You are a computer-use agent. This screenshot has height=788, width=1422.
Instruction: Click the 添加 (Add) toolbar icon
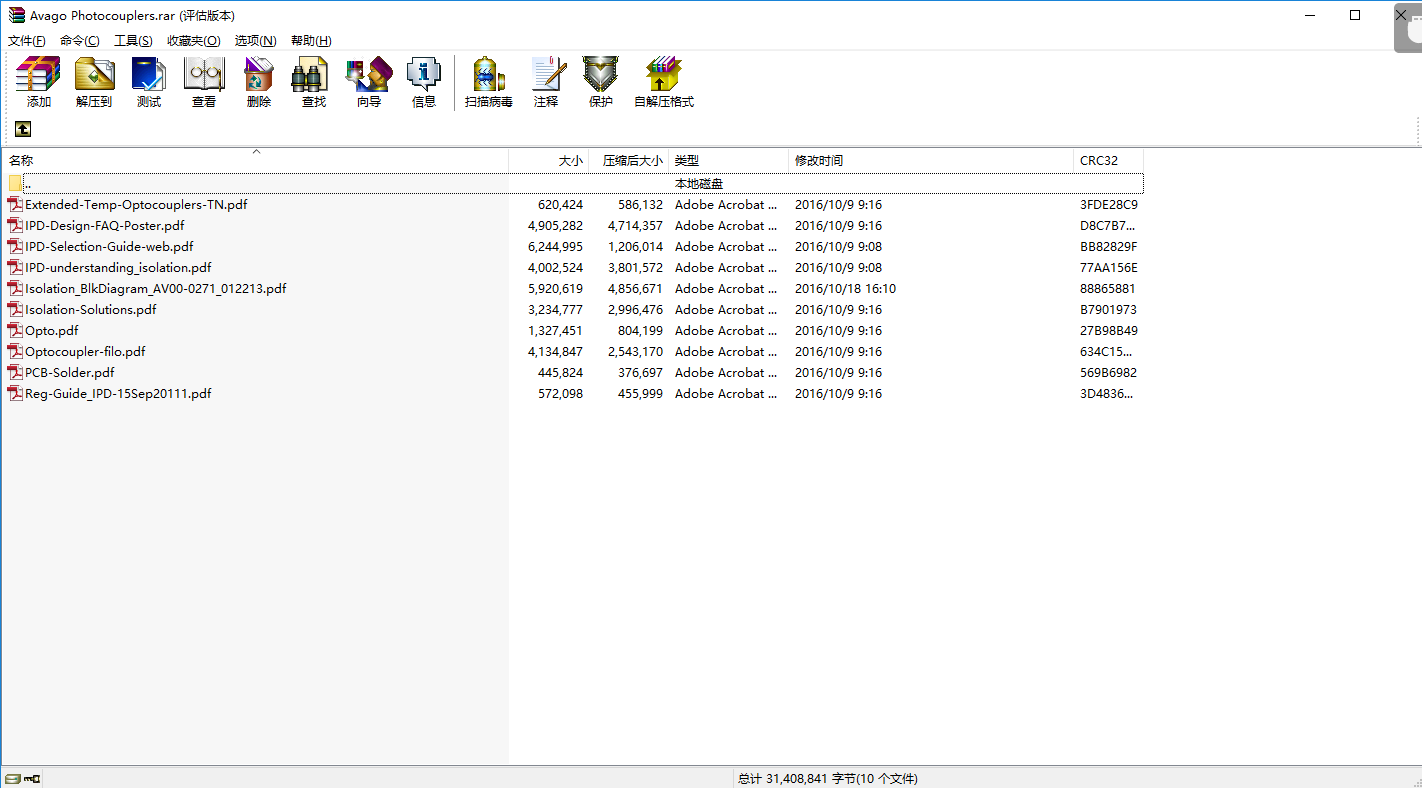tap(39, 75)
